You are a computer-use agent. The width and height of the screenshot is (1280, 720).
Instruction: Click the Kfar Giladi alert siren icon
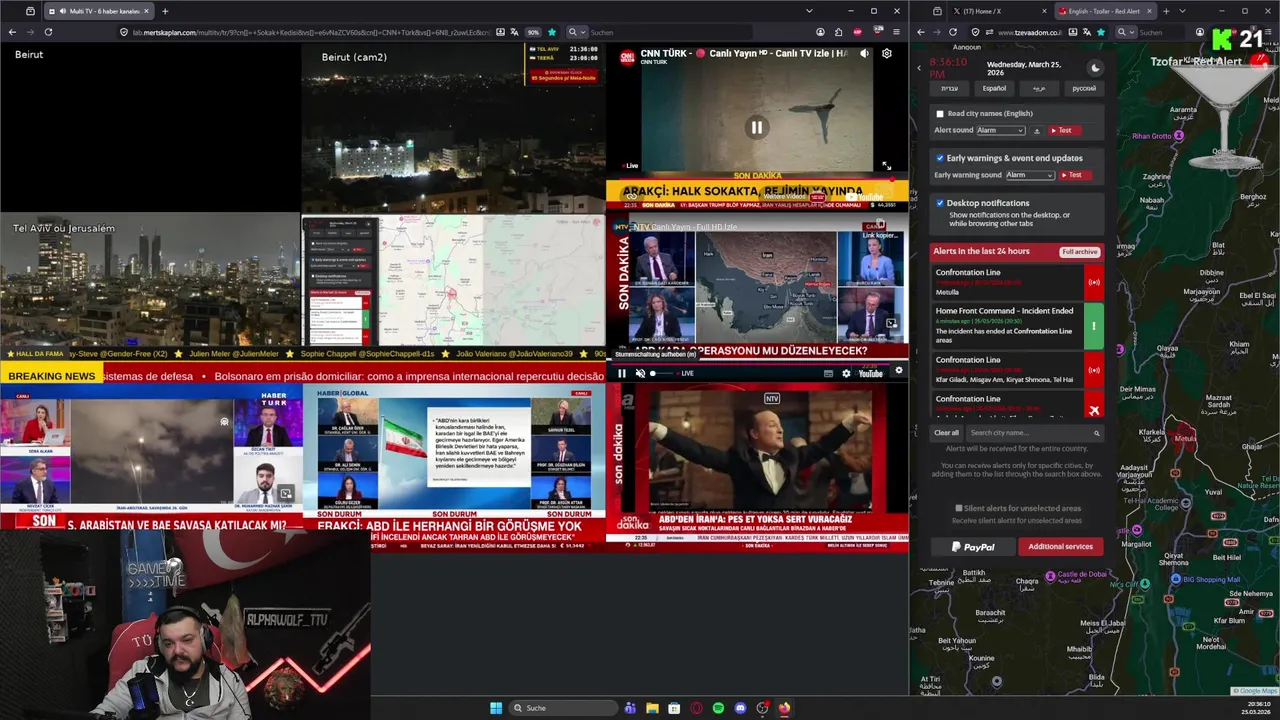tap(1094, 370)
